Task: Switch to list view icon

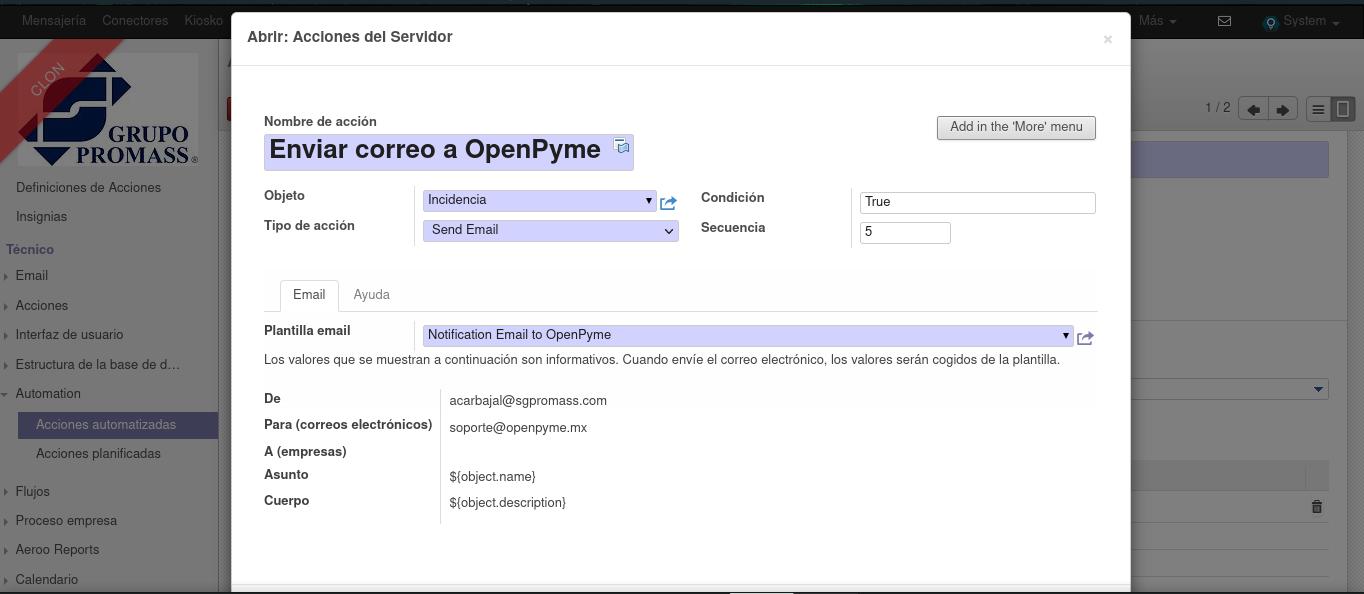Action: 1318,109
